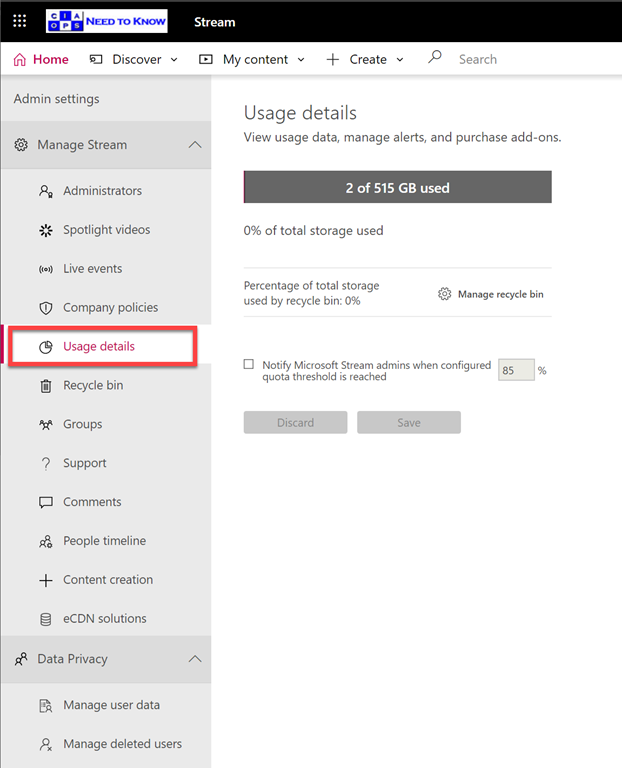Click the Spotlight videos star icon
The width and height of the screenshot is (622, 768).
pyautogui.click(x=45, y=230)
